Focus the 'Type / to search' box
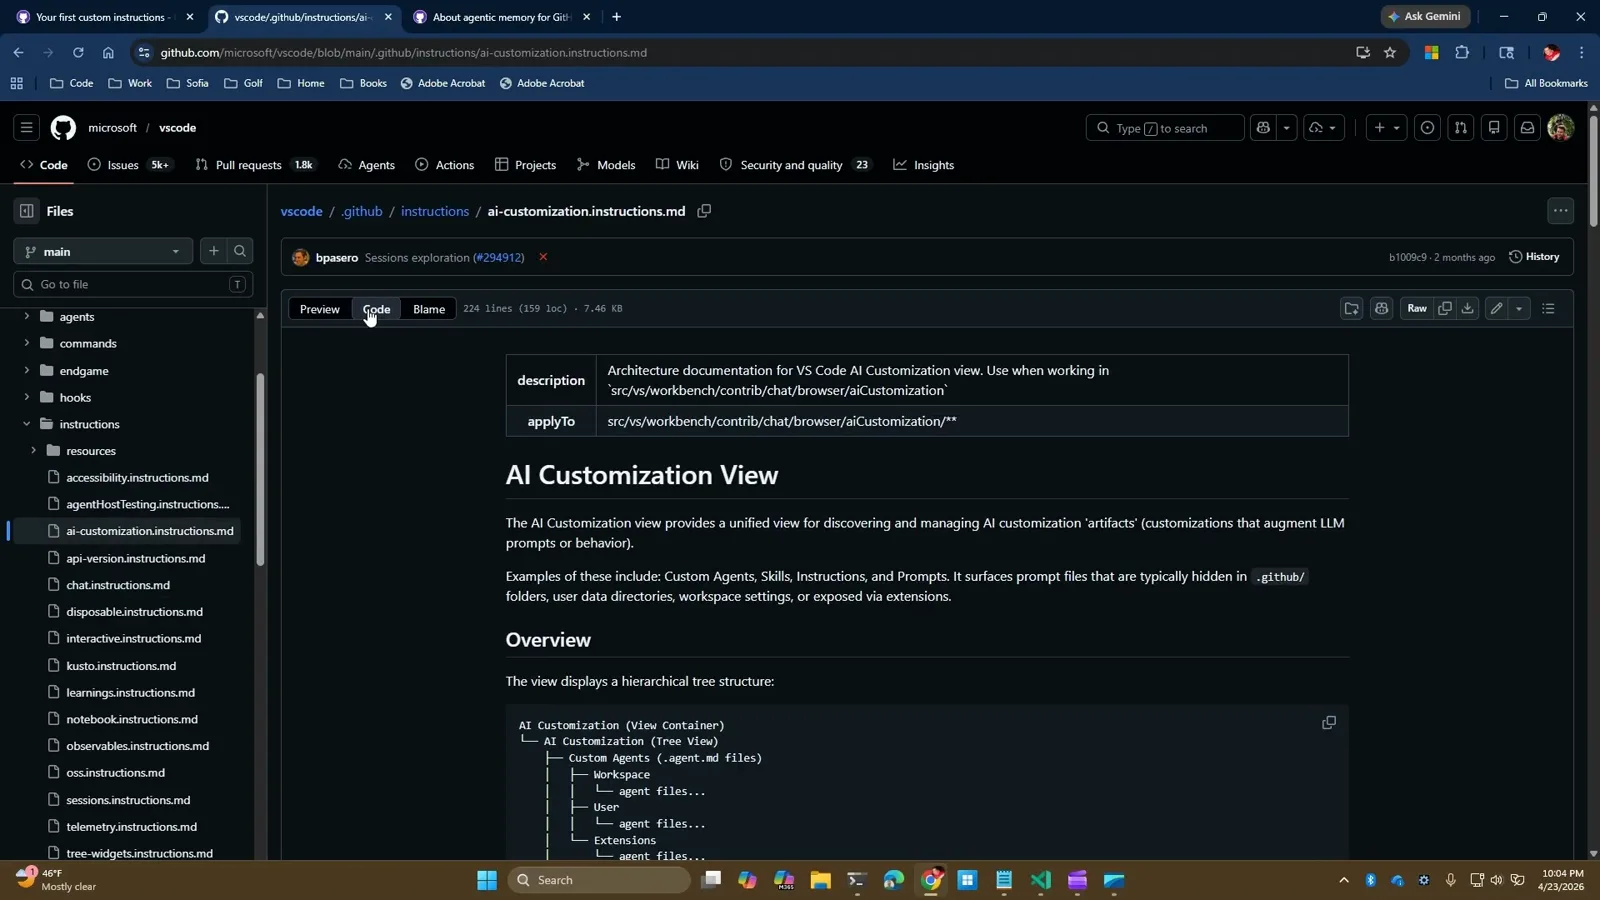 click(1165, 128)
